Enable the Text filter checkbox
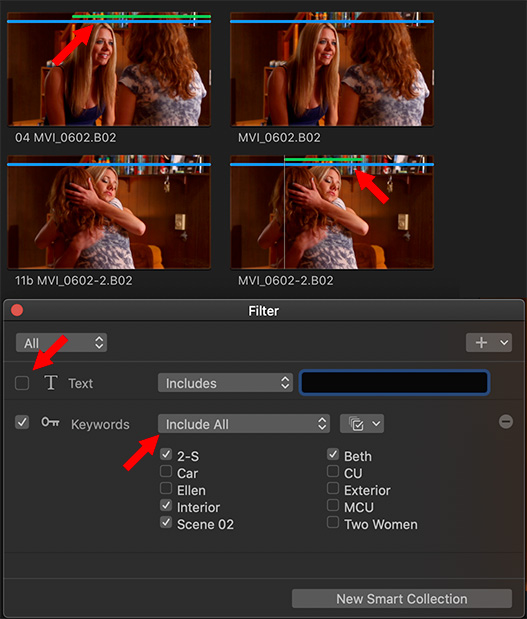527x619 pixels. 22,383
